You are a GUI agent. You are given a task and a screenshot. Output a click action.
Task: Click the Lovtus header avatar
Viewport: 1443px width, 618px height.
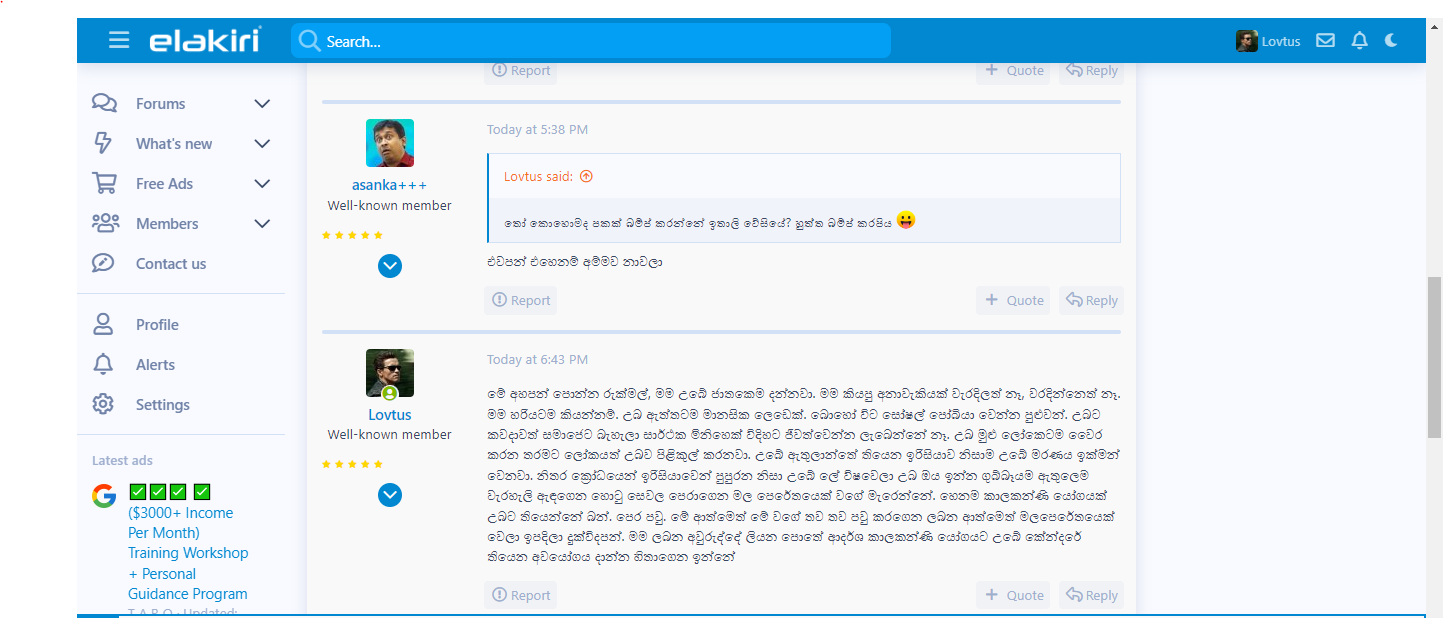pos(1246,41)
